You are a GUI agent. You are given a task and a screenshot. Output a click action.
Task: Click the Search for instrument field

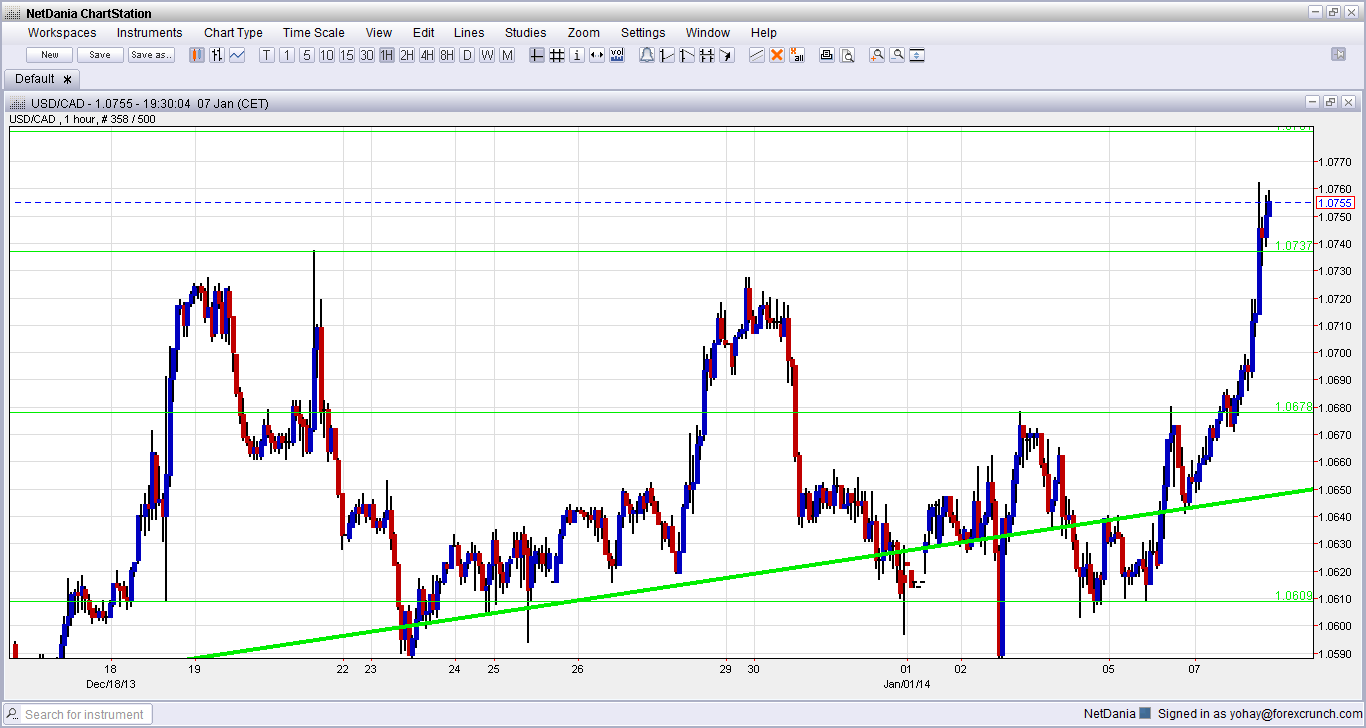click(86, 714)
